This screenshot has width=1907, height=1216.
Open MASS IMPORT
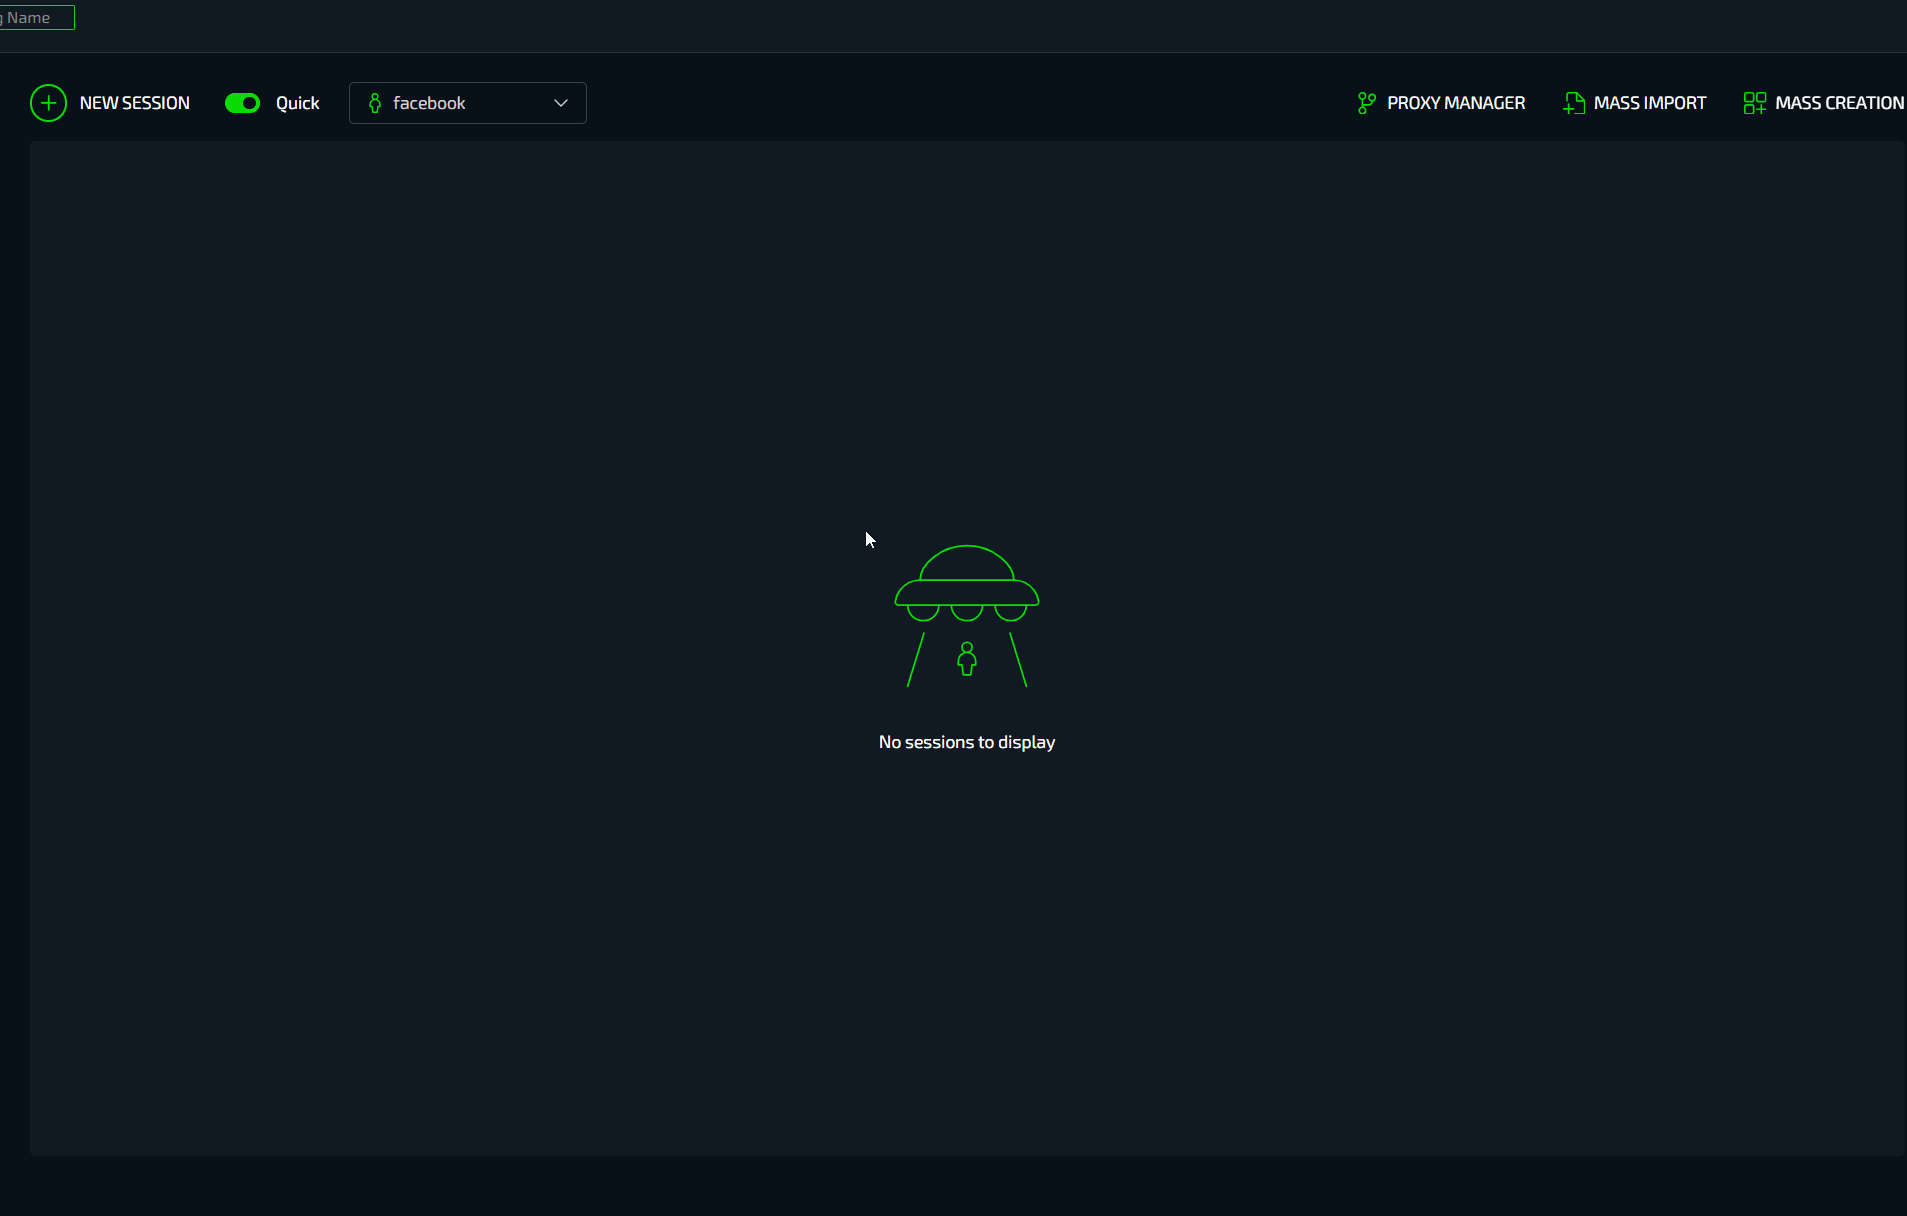tap(1649, 103)
